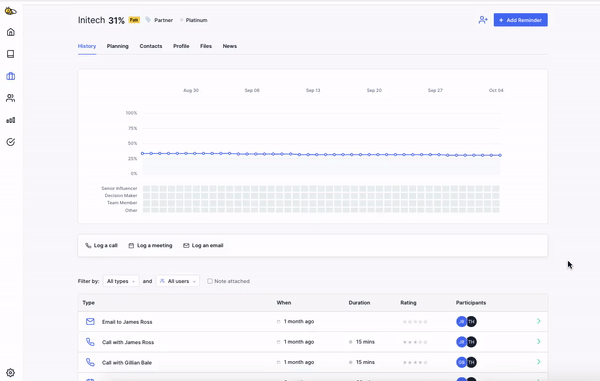Image resolution: width=600 pixels, height=381 pixels.
Task: Open the All users filter dropdown
Action: pyautogui.click(x=178, y=281)
